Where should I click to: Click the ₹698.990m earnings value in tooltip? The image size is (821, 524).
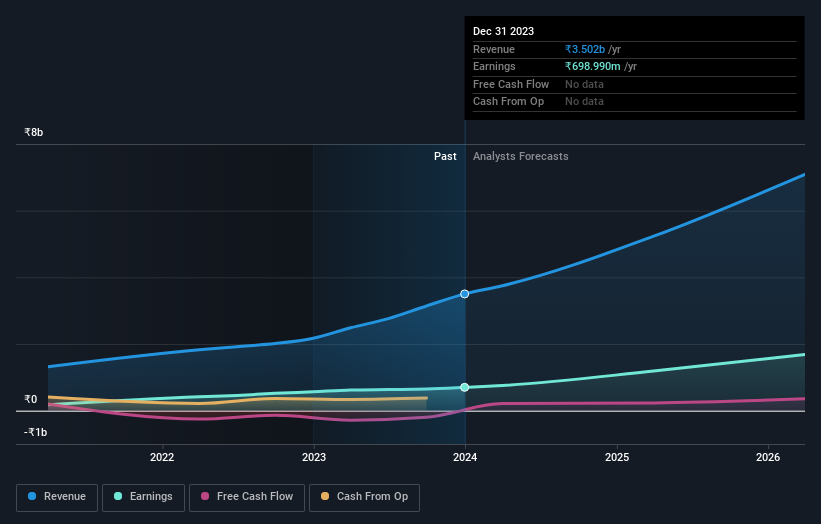593,66
